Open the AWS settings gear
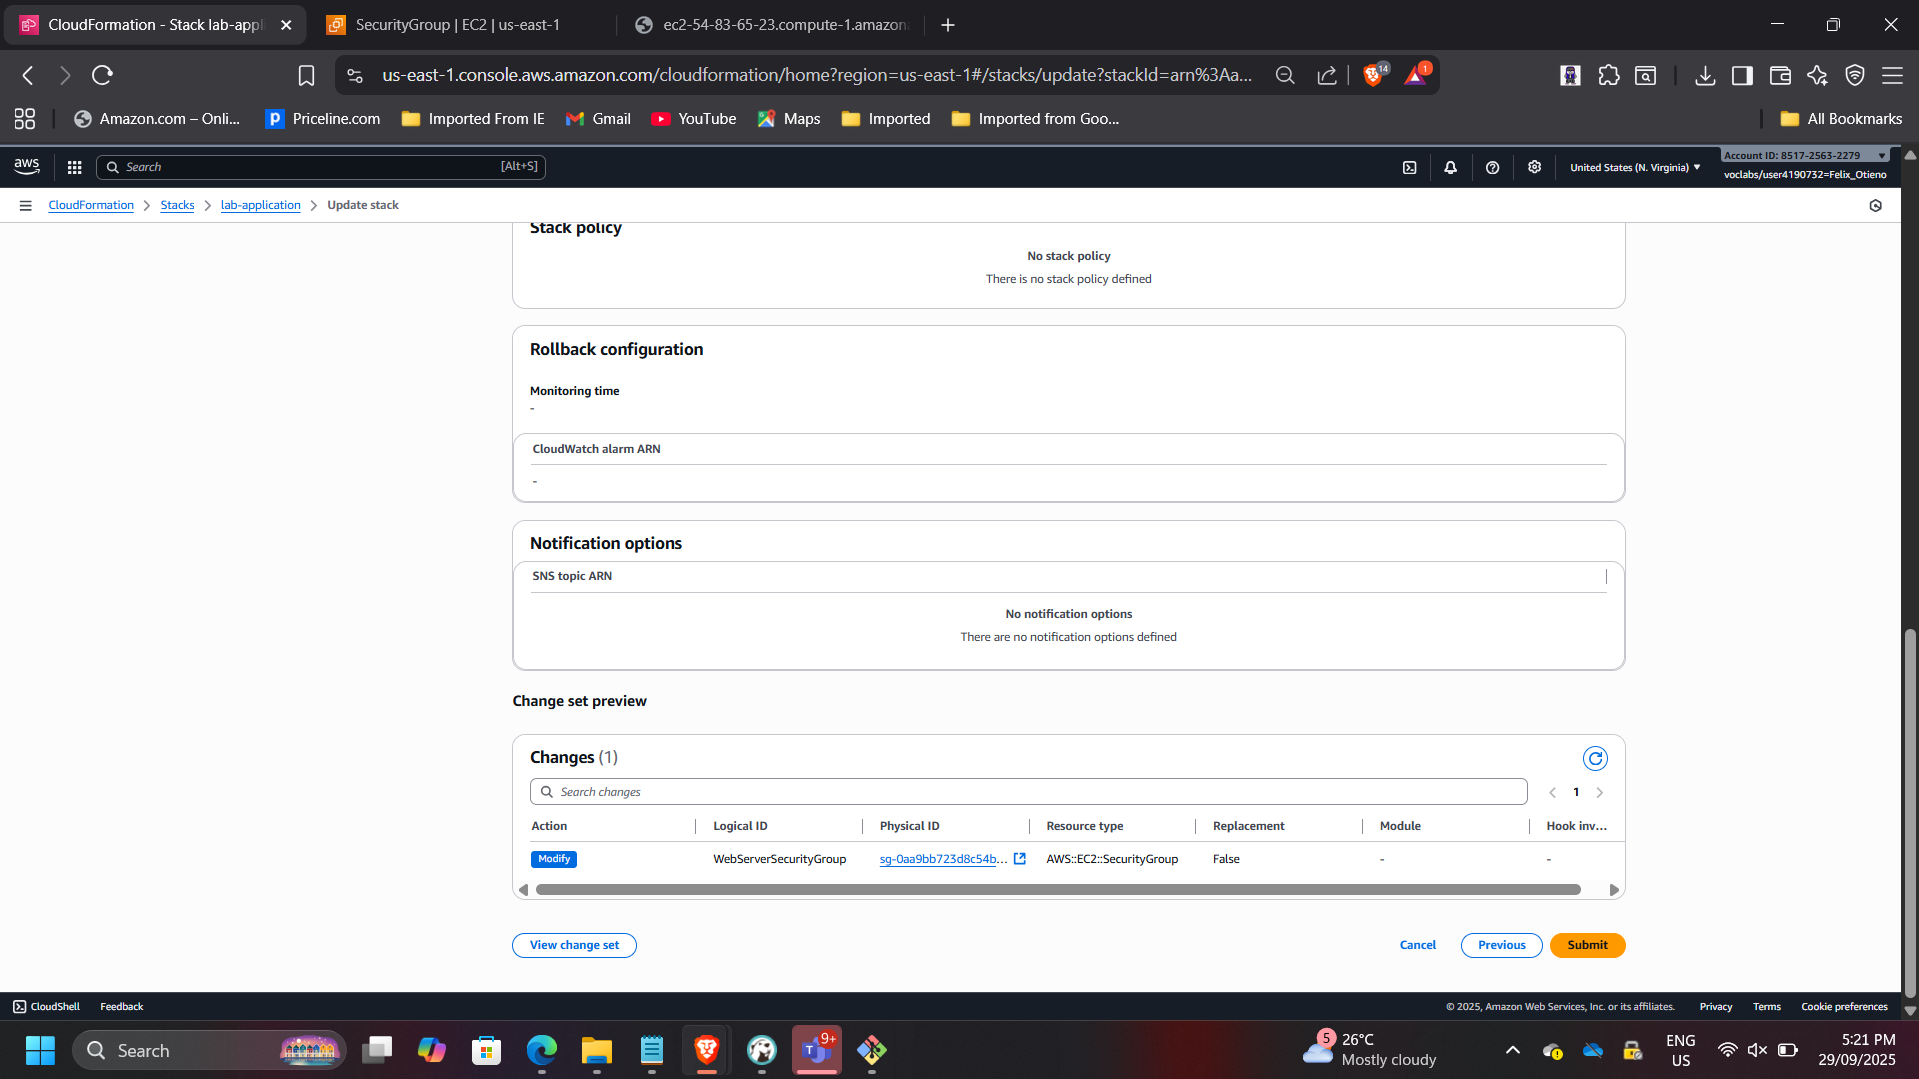Viewport: 1919px width, 1079px height. (x=1534, y=167)
